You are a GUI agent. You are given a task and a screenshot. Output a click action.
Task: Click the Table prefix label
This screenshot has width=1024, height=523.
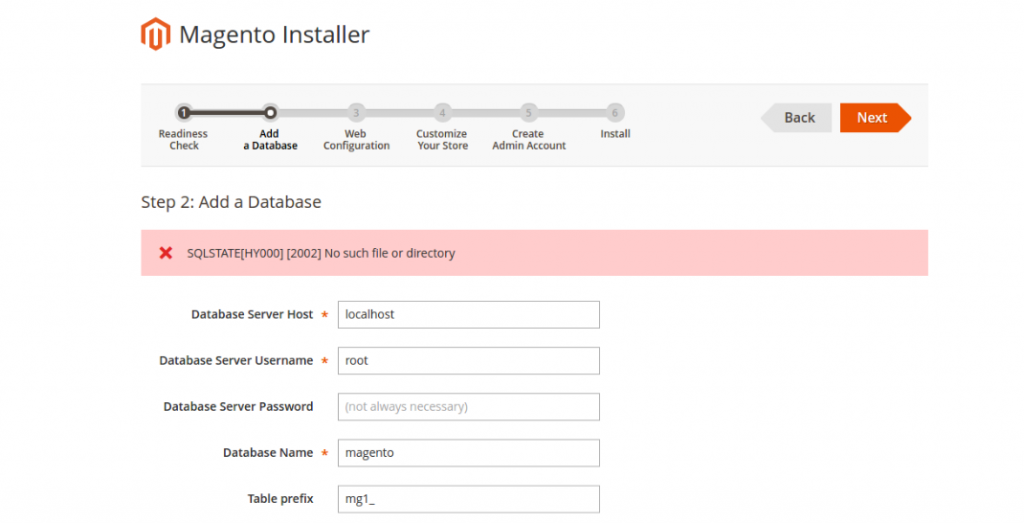[280, 499]
